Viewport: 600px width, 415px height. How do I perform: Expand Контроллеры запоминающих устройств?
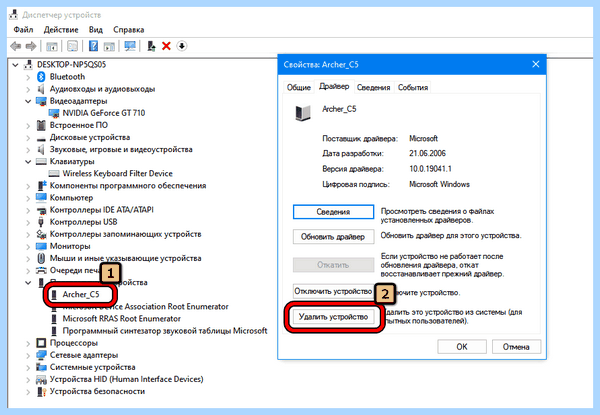[28, 234]
